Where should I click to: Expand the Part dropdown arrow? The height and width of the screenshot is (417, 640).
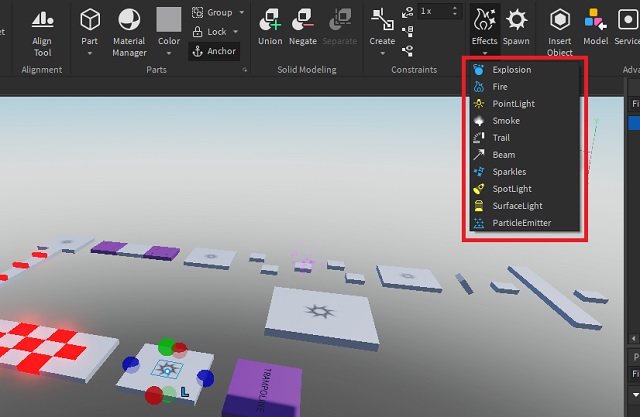90,54
